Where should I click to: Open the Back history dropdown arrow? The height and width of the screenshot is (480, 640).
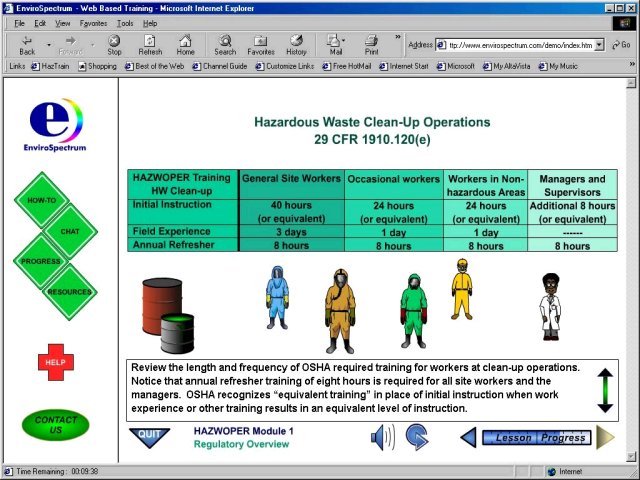coord(49,44)
